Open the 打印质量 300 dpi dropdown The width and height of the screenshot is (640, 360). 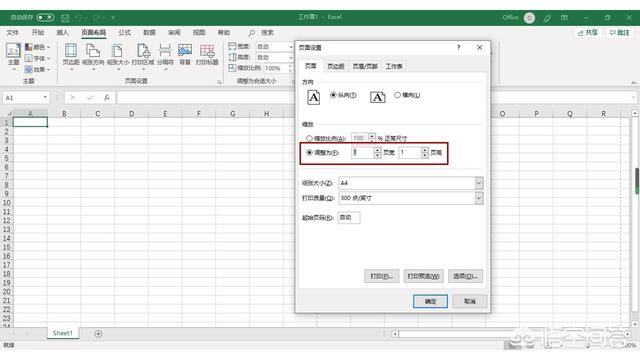tap(479, 198)
